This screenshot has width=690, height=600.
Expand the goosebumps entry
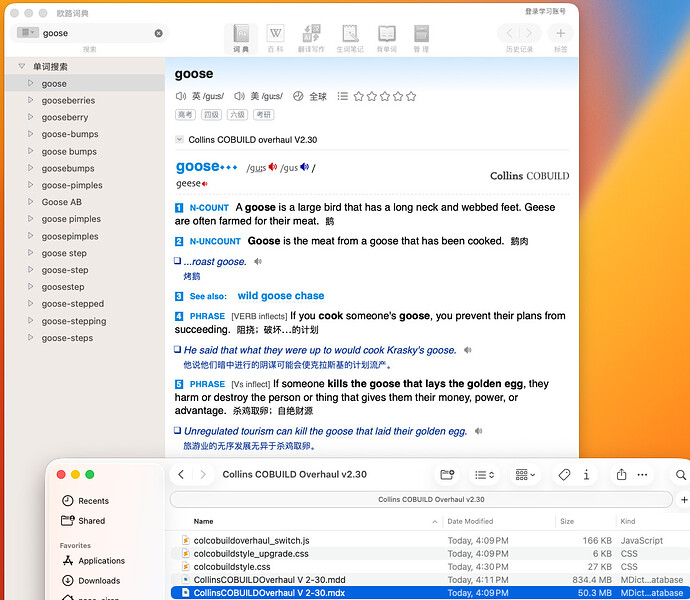point(30,168)
